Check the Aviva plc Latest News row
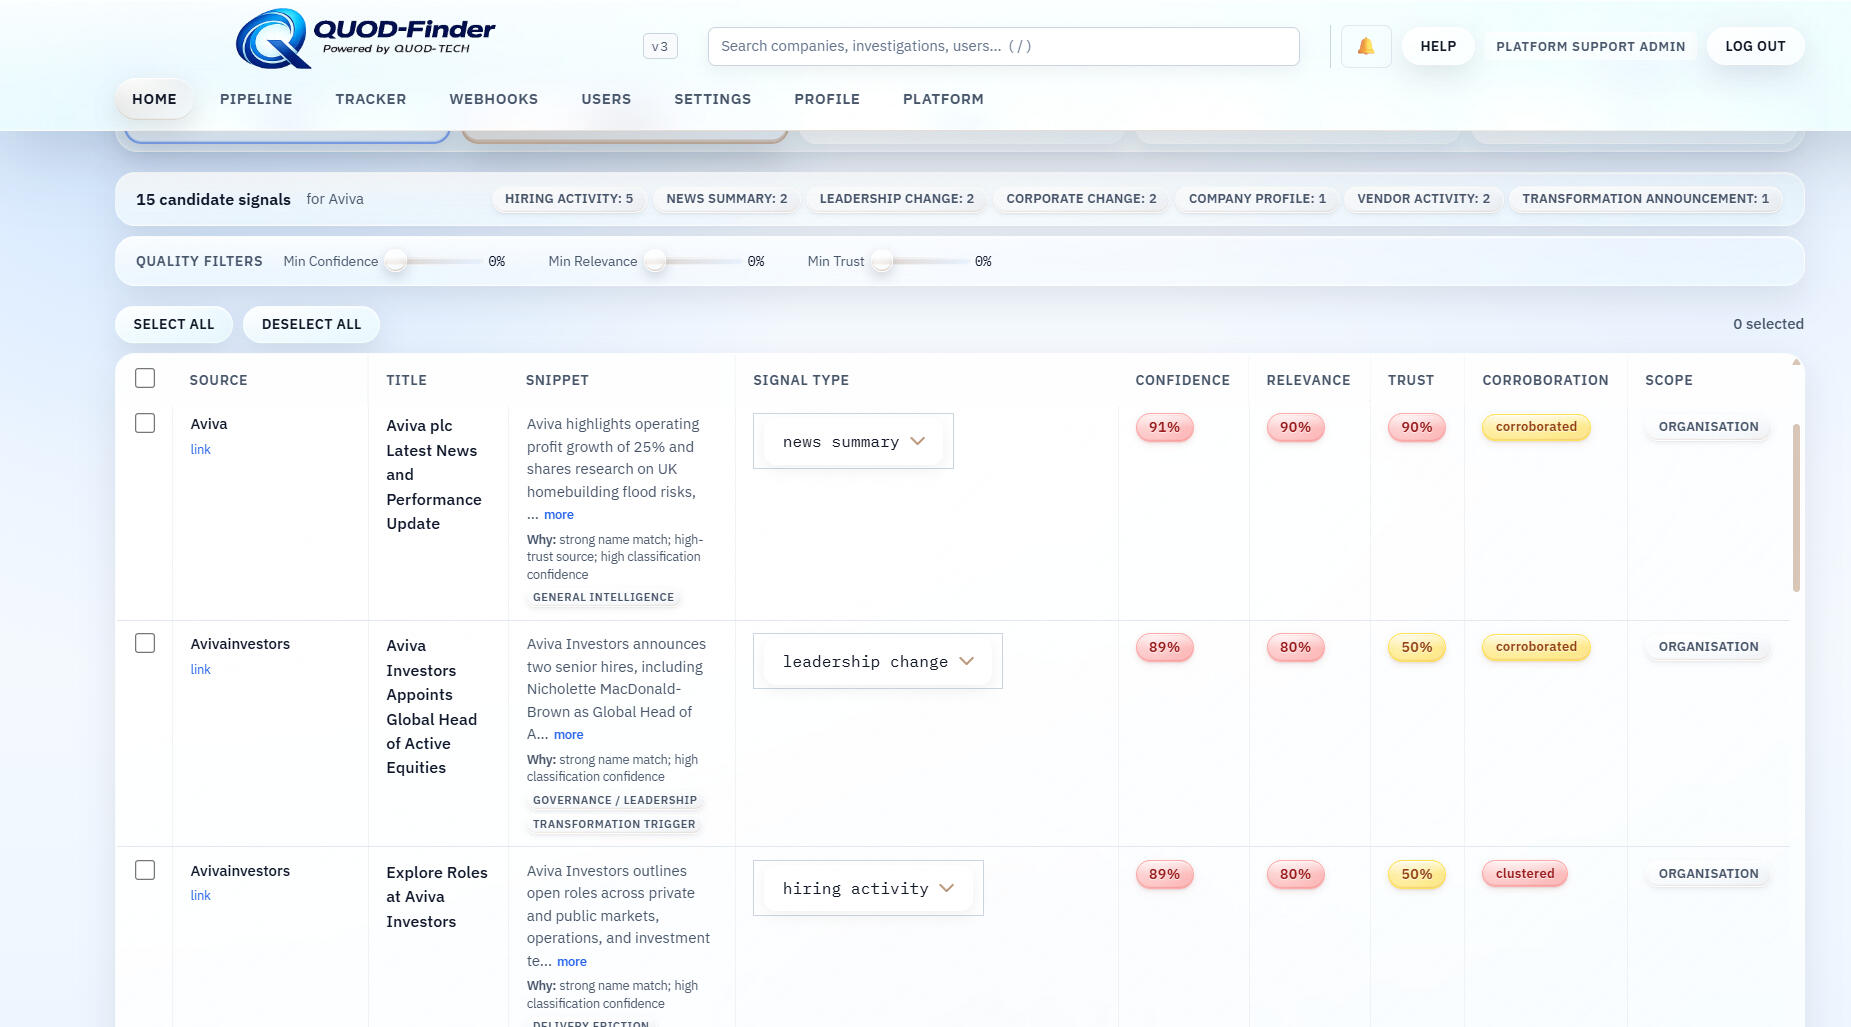The height and width of the screenshot is (1027, 1851). [145, 423]
